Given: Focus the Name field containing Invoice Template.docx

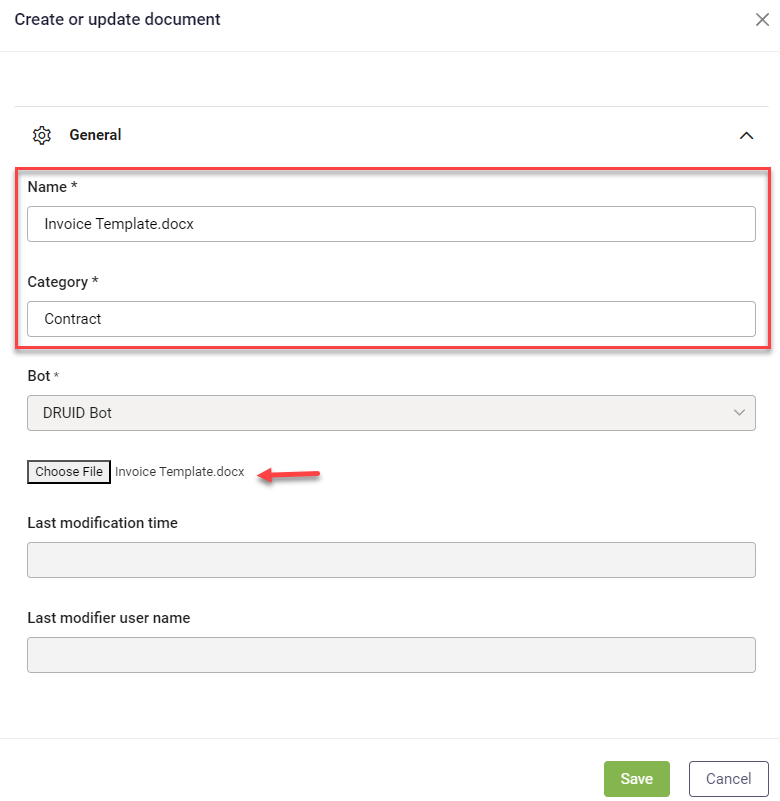Looking at the screenshot, I should click(391, 224).
